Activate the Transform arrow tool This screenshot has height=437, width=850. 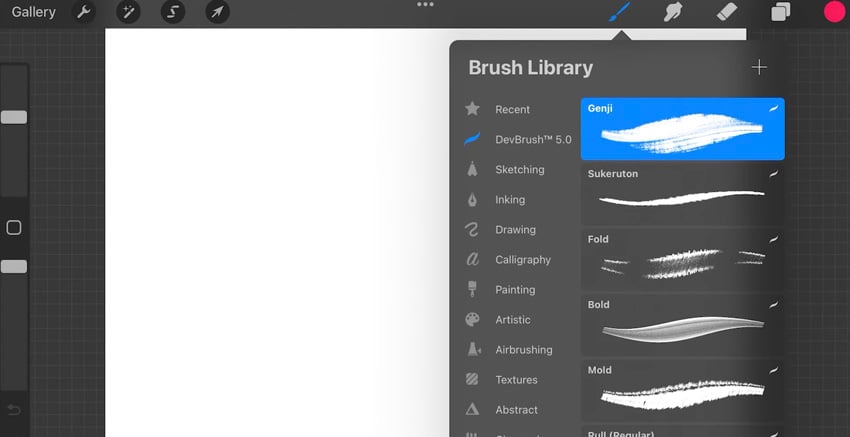coord(217,12)
